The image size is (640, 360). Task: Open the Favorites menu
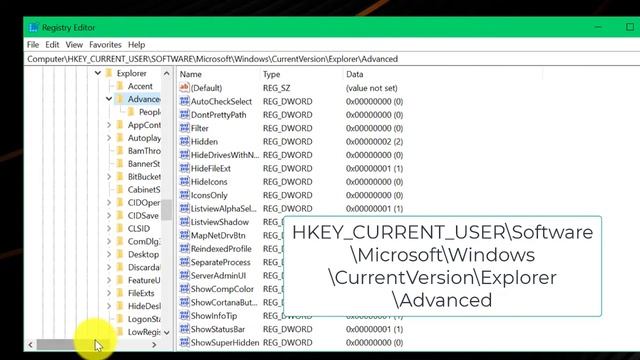[x=105, y=44]
